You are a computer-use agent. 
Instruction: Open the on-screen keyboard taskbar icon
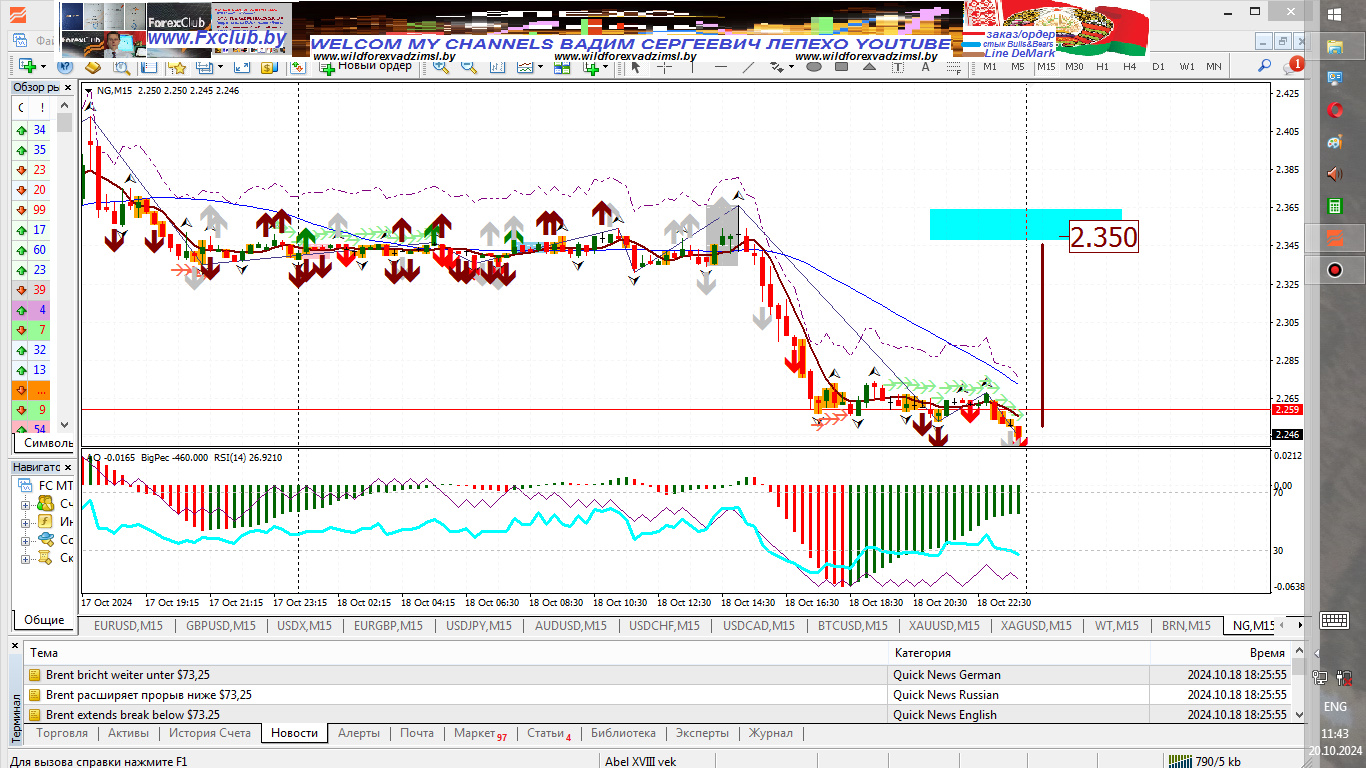1335,620
